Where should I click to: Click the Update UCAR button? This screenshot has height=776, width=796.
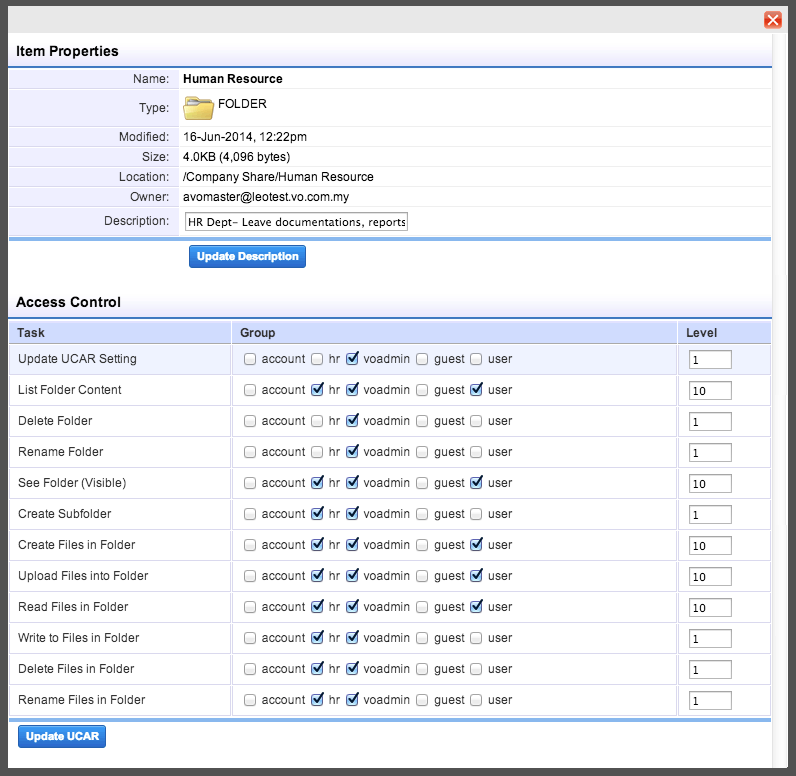coord(61,737)
